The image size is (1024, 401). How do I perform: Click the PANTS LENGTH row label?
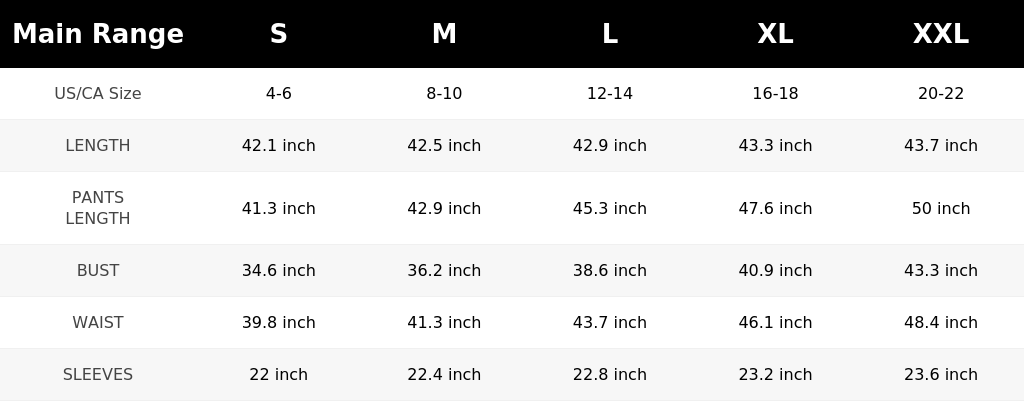[98, 208]
